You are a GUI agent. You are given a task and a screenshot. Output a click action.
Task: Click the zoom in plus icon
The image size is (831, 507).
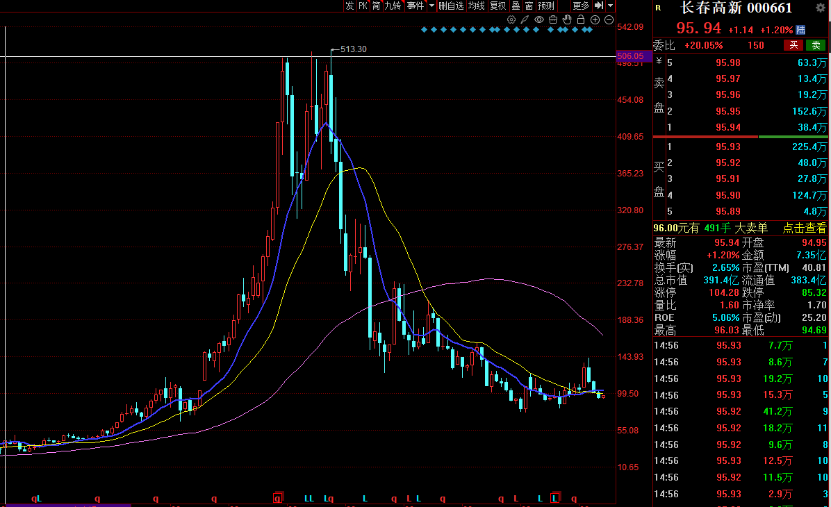596,19
